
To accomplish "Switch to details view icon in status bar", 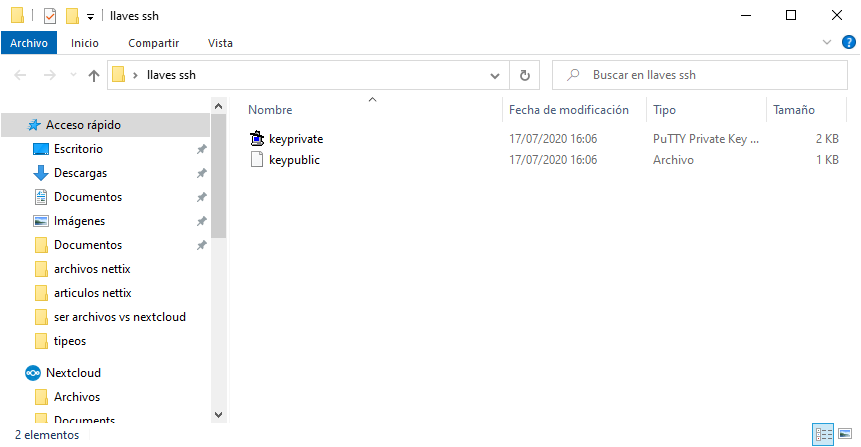I will point(823,434).
